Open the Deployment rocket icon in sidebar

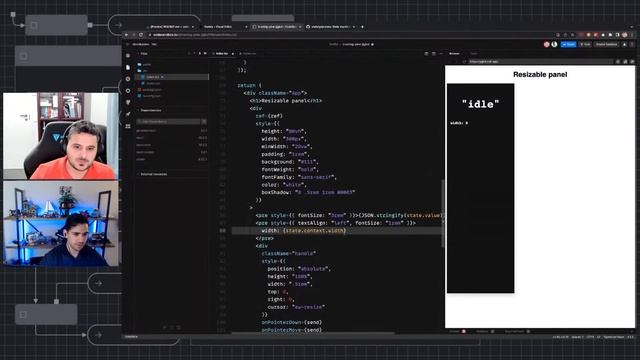[128, 114]
